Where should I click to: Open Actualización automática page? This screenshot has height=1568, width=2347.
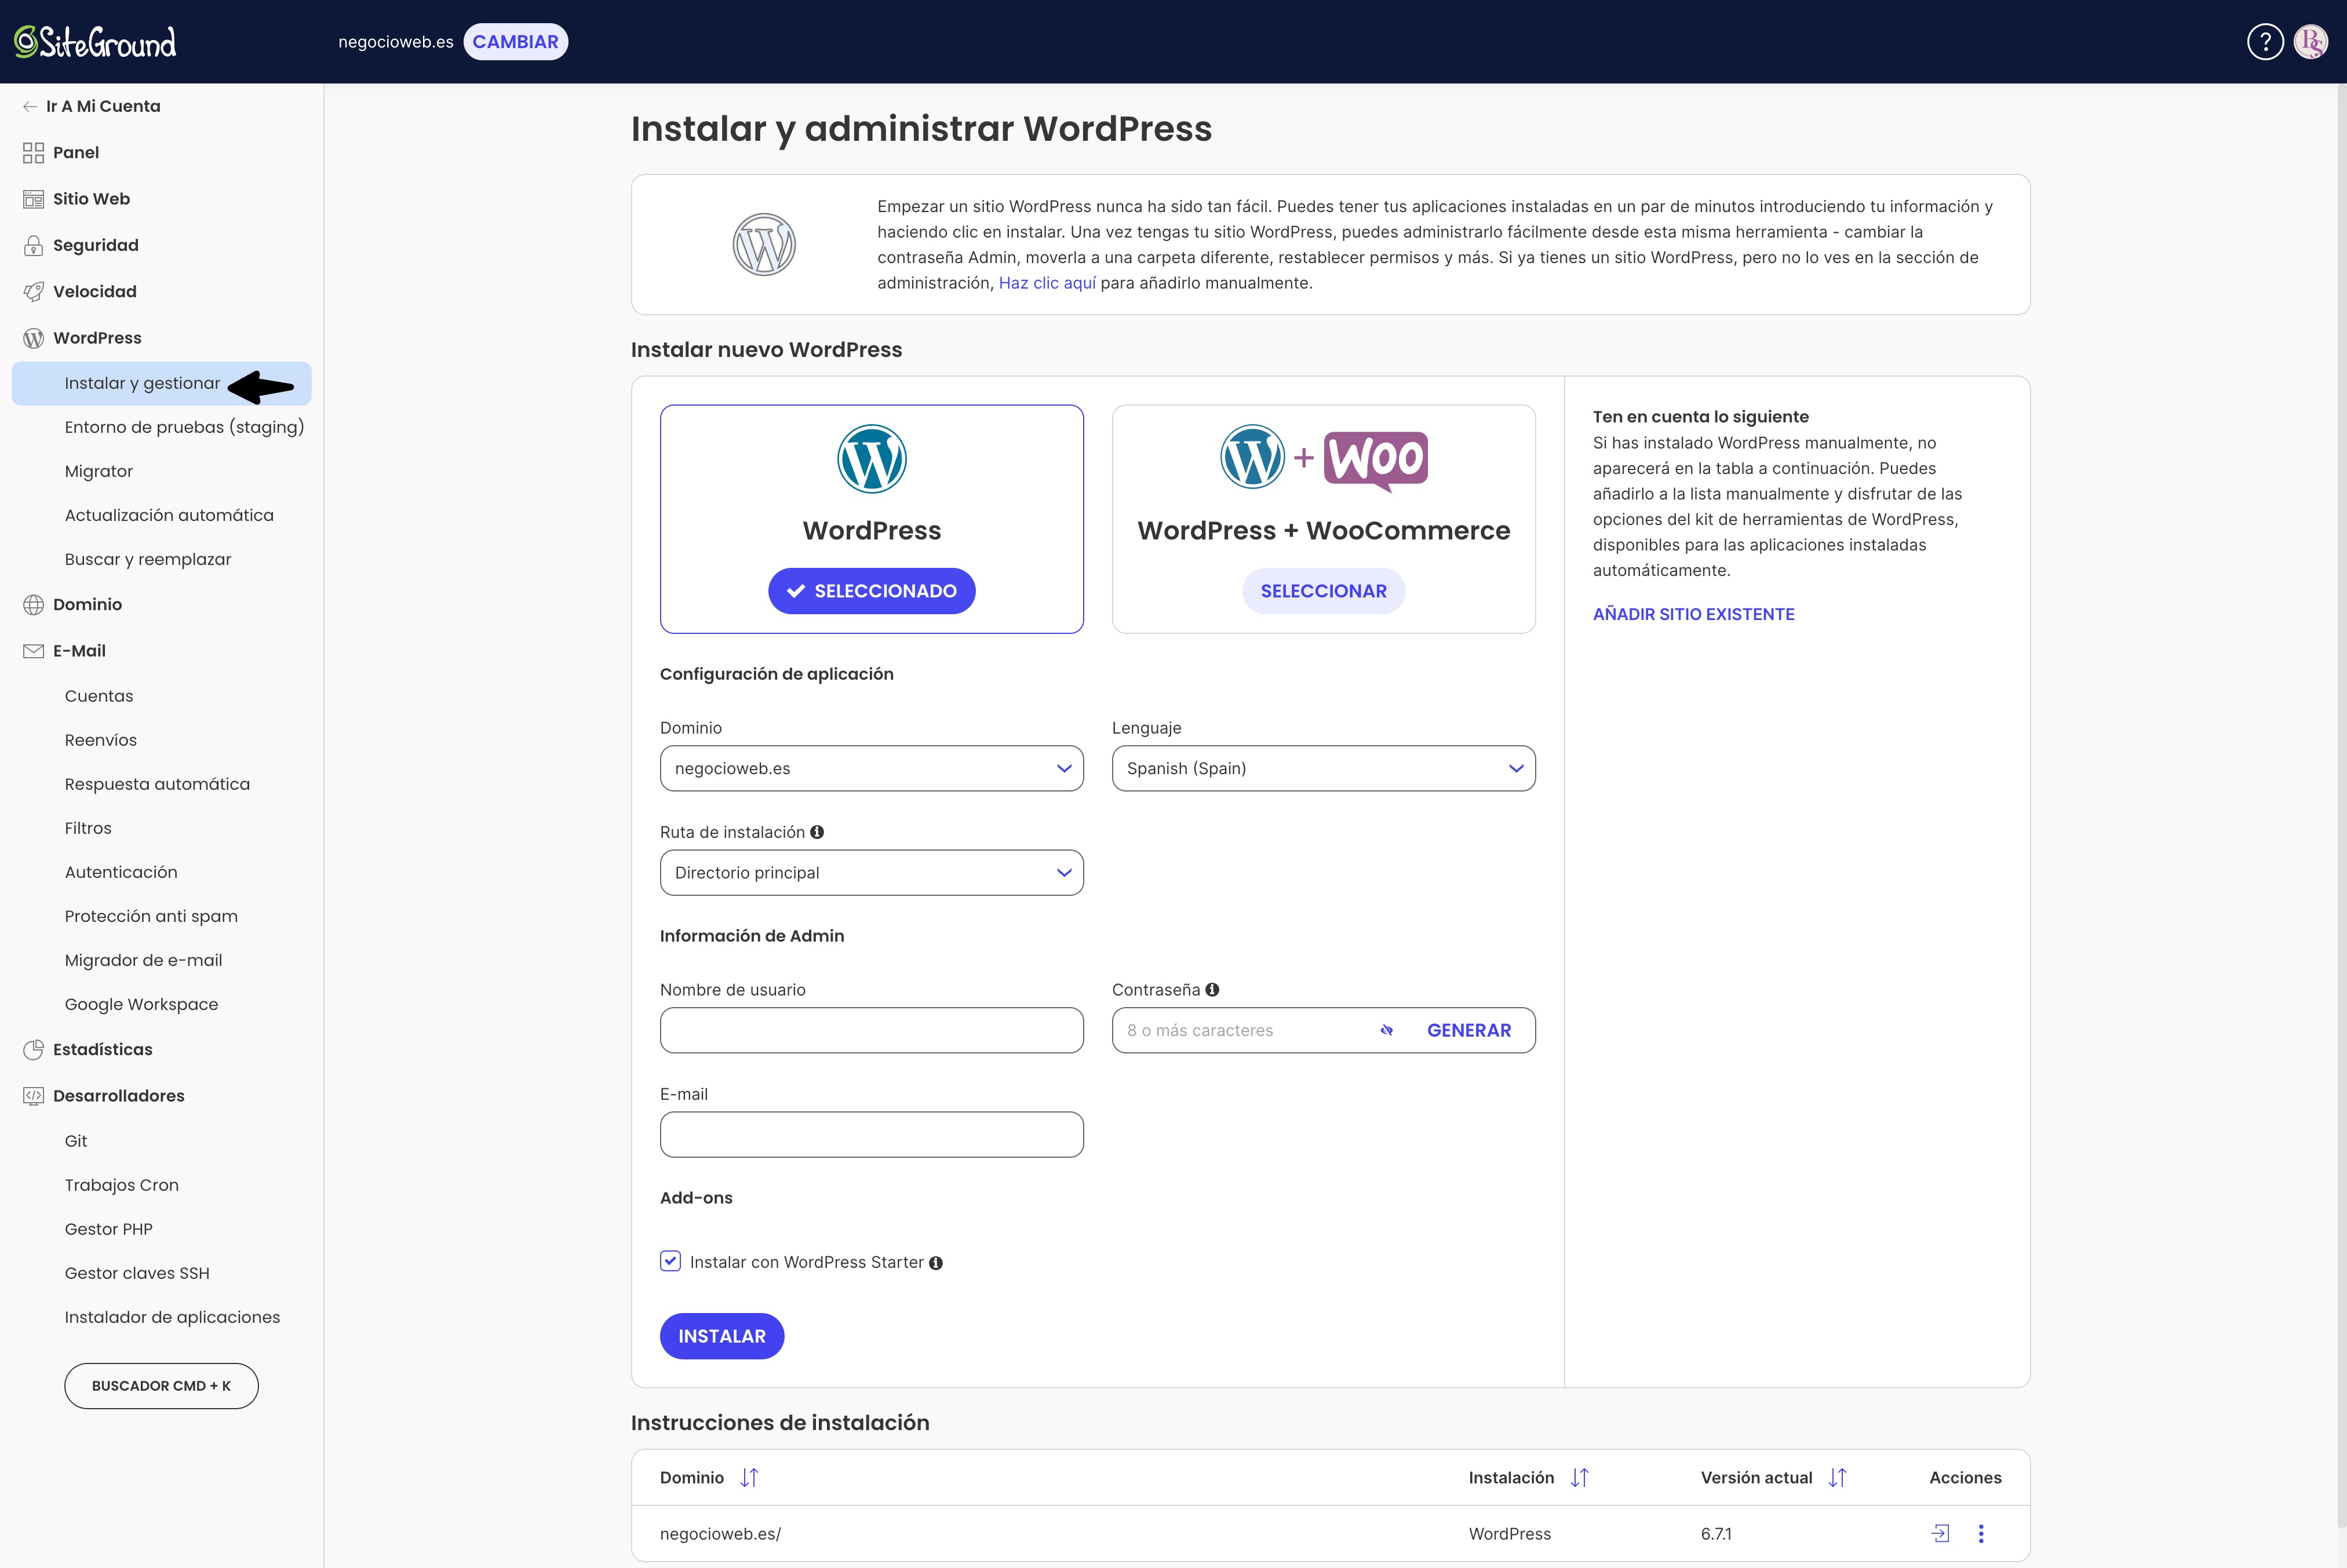[x=169, y=516]
